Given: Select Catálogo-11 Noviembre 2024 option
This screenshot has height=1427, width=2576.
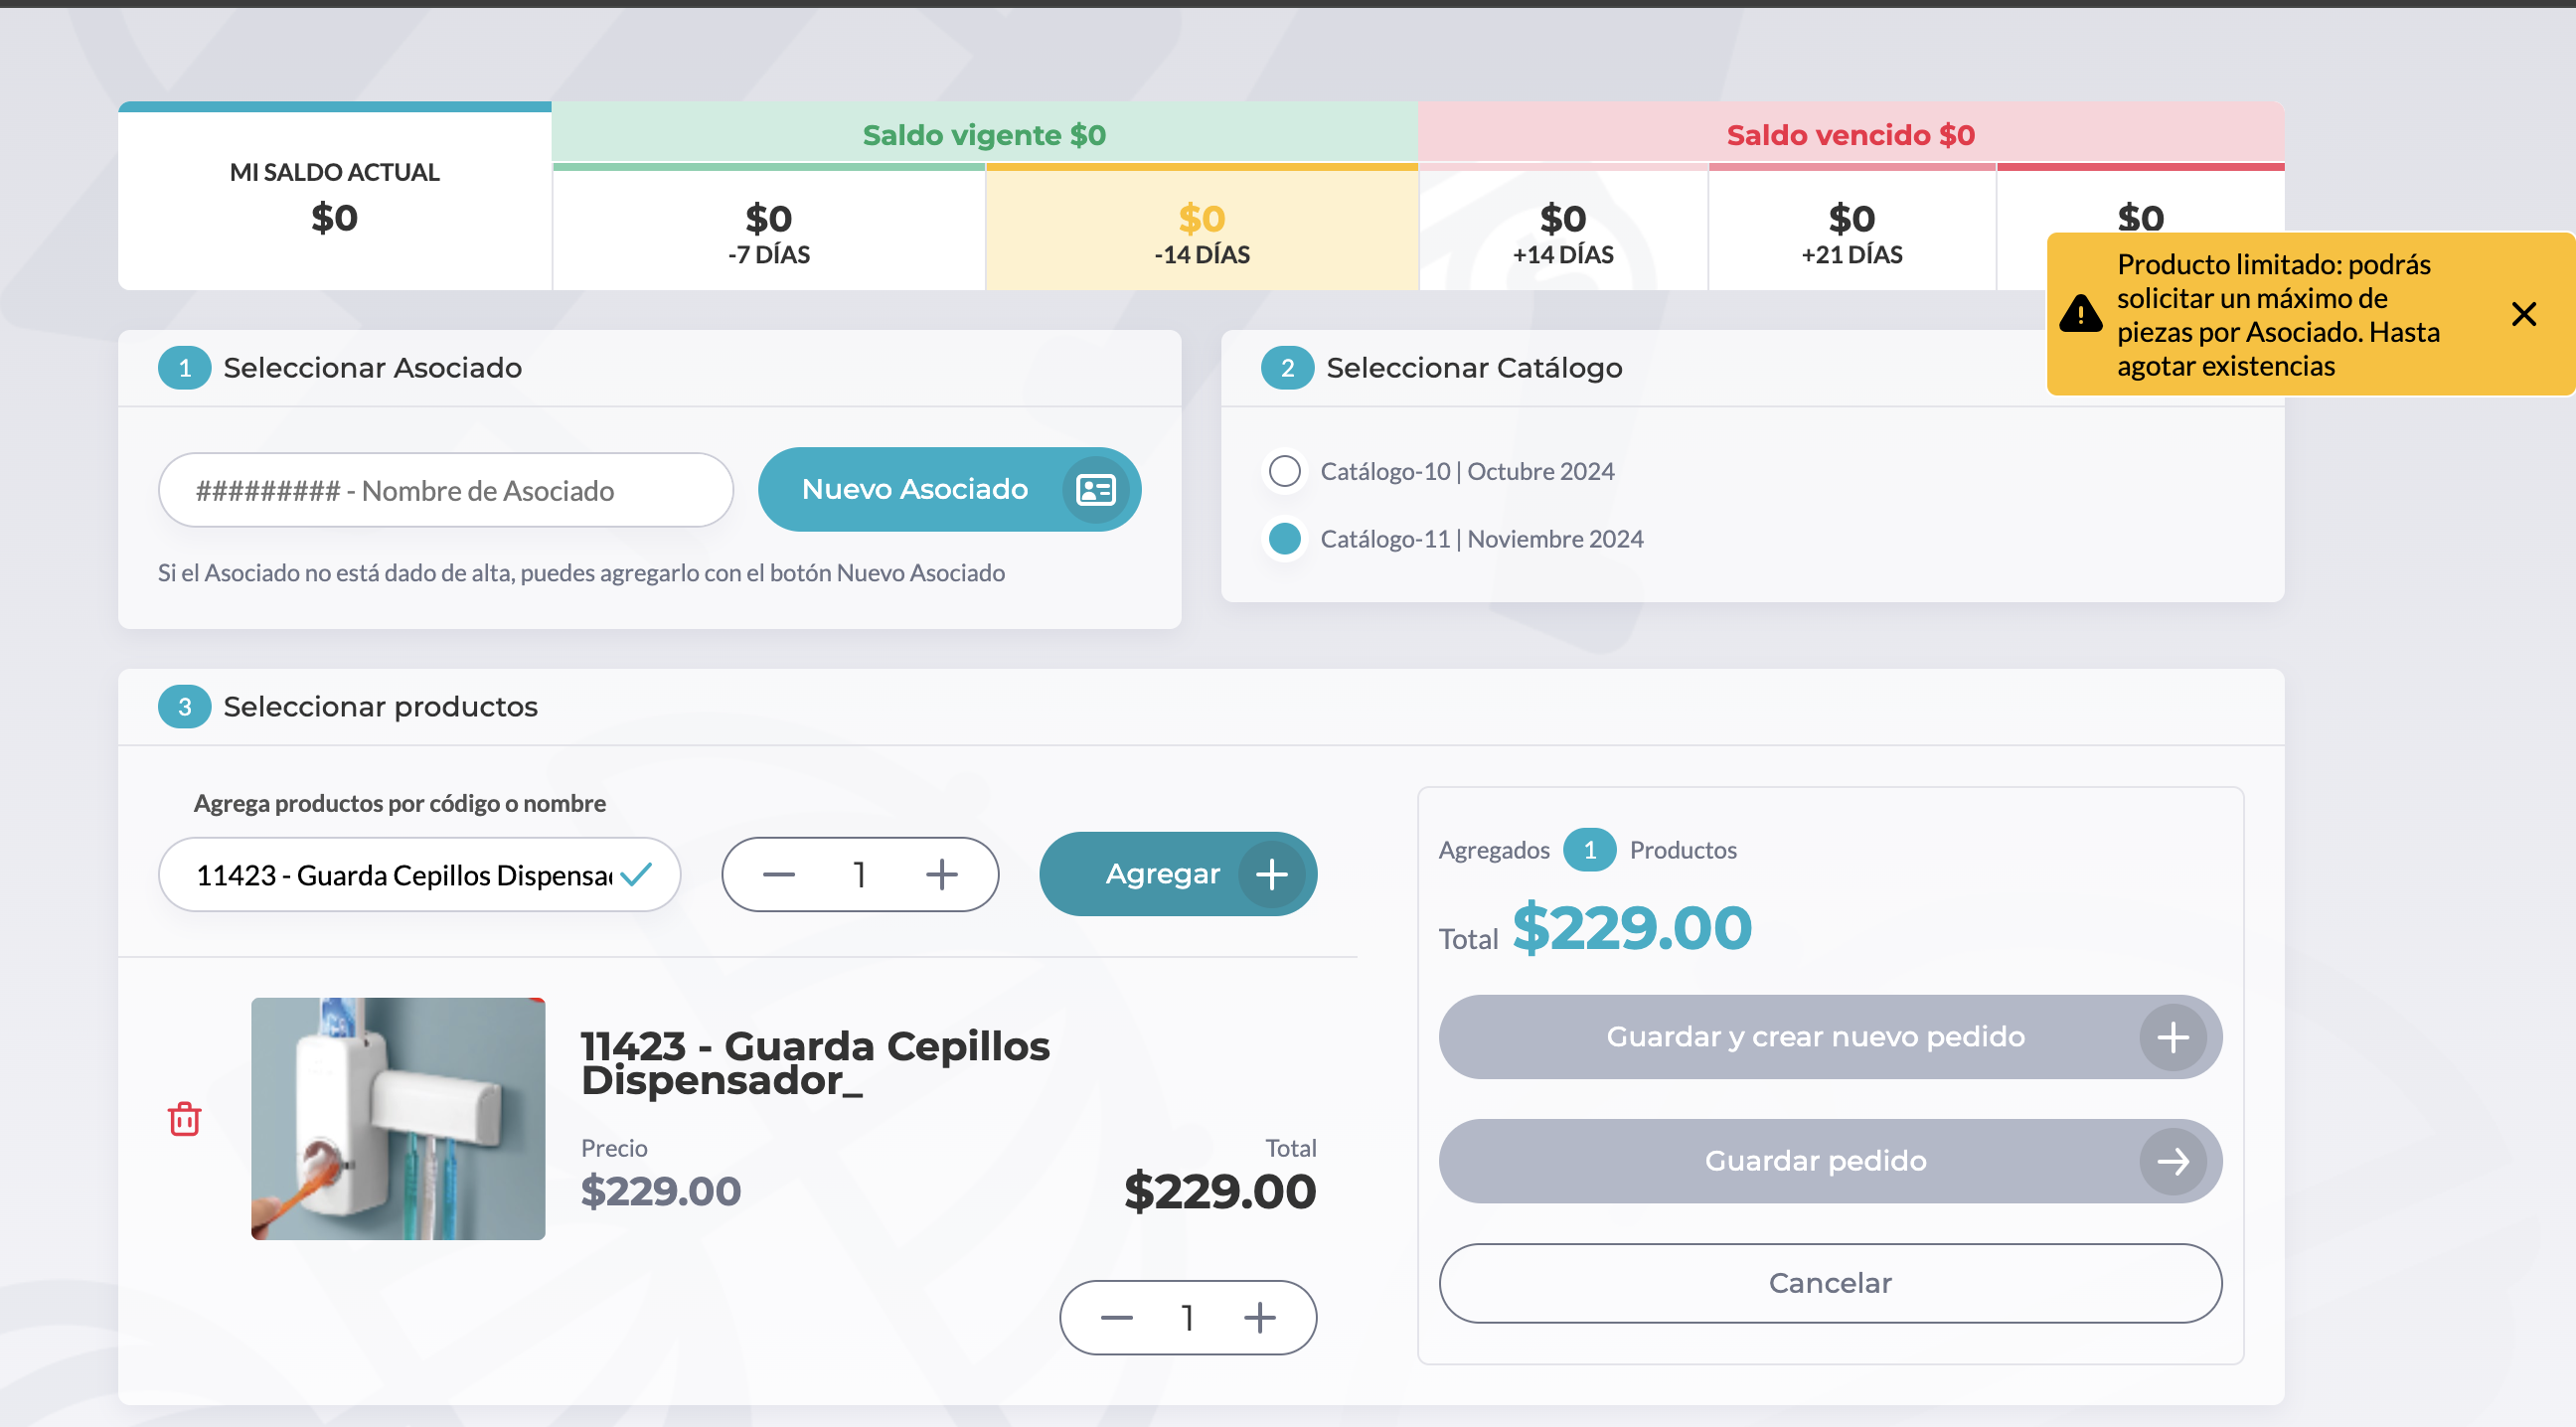Looking at the screenshot, I should point(1284,538).
